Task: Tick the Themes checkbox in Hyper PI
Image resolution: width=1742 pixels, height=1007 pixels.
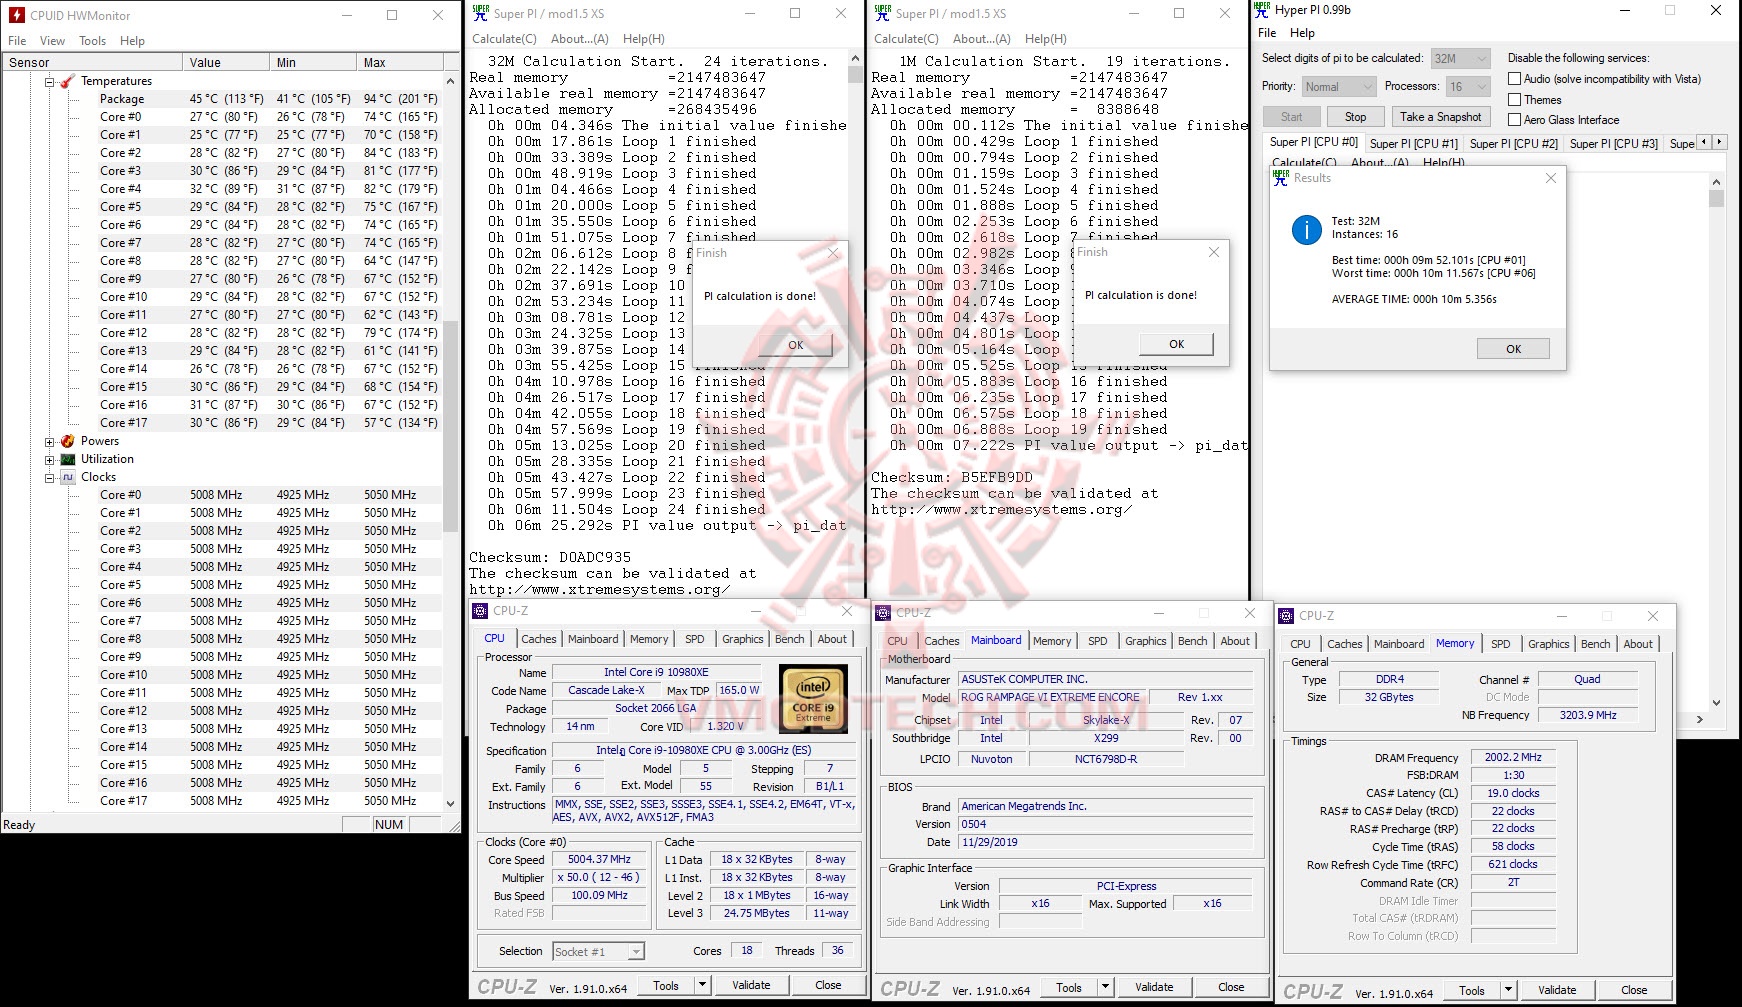Action: coord(1515,100)
